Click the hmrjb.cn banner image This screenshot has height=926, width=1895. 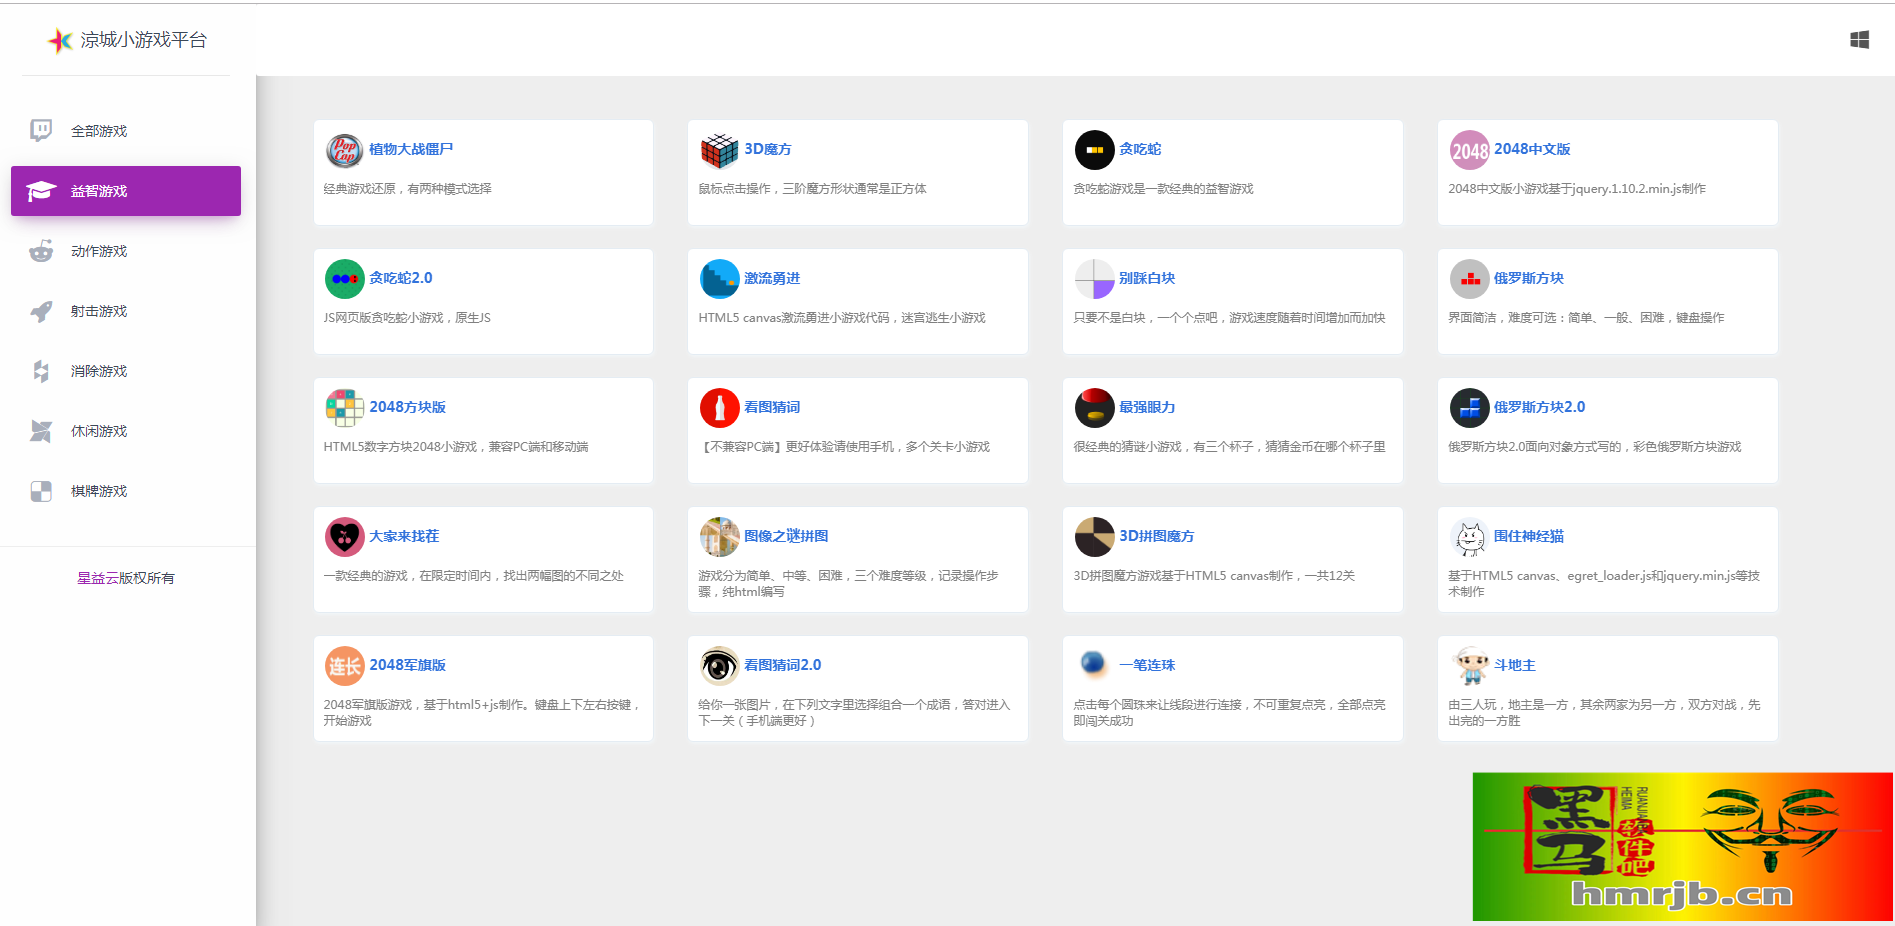(x=1682, y=846)
